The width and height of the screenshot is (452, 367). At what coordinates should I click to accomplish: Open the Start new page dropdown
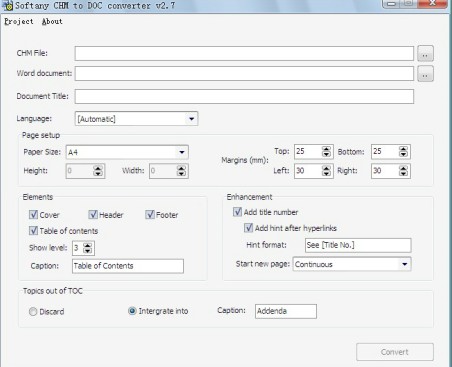point(352,264)
